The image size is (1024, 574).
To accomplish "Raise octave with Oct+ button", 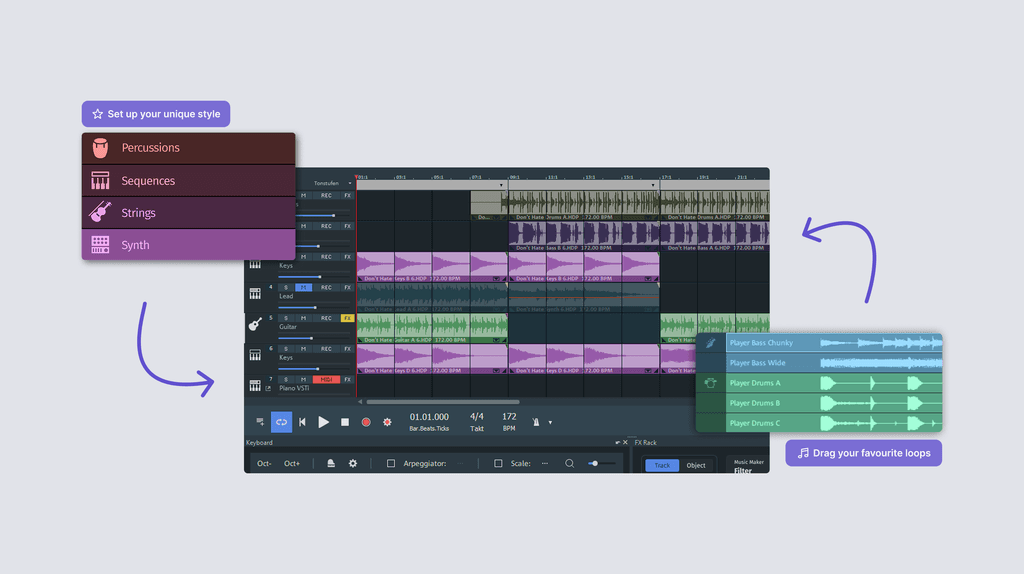I will point(292,463).
